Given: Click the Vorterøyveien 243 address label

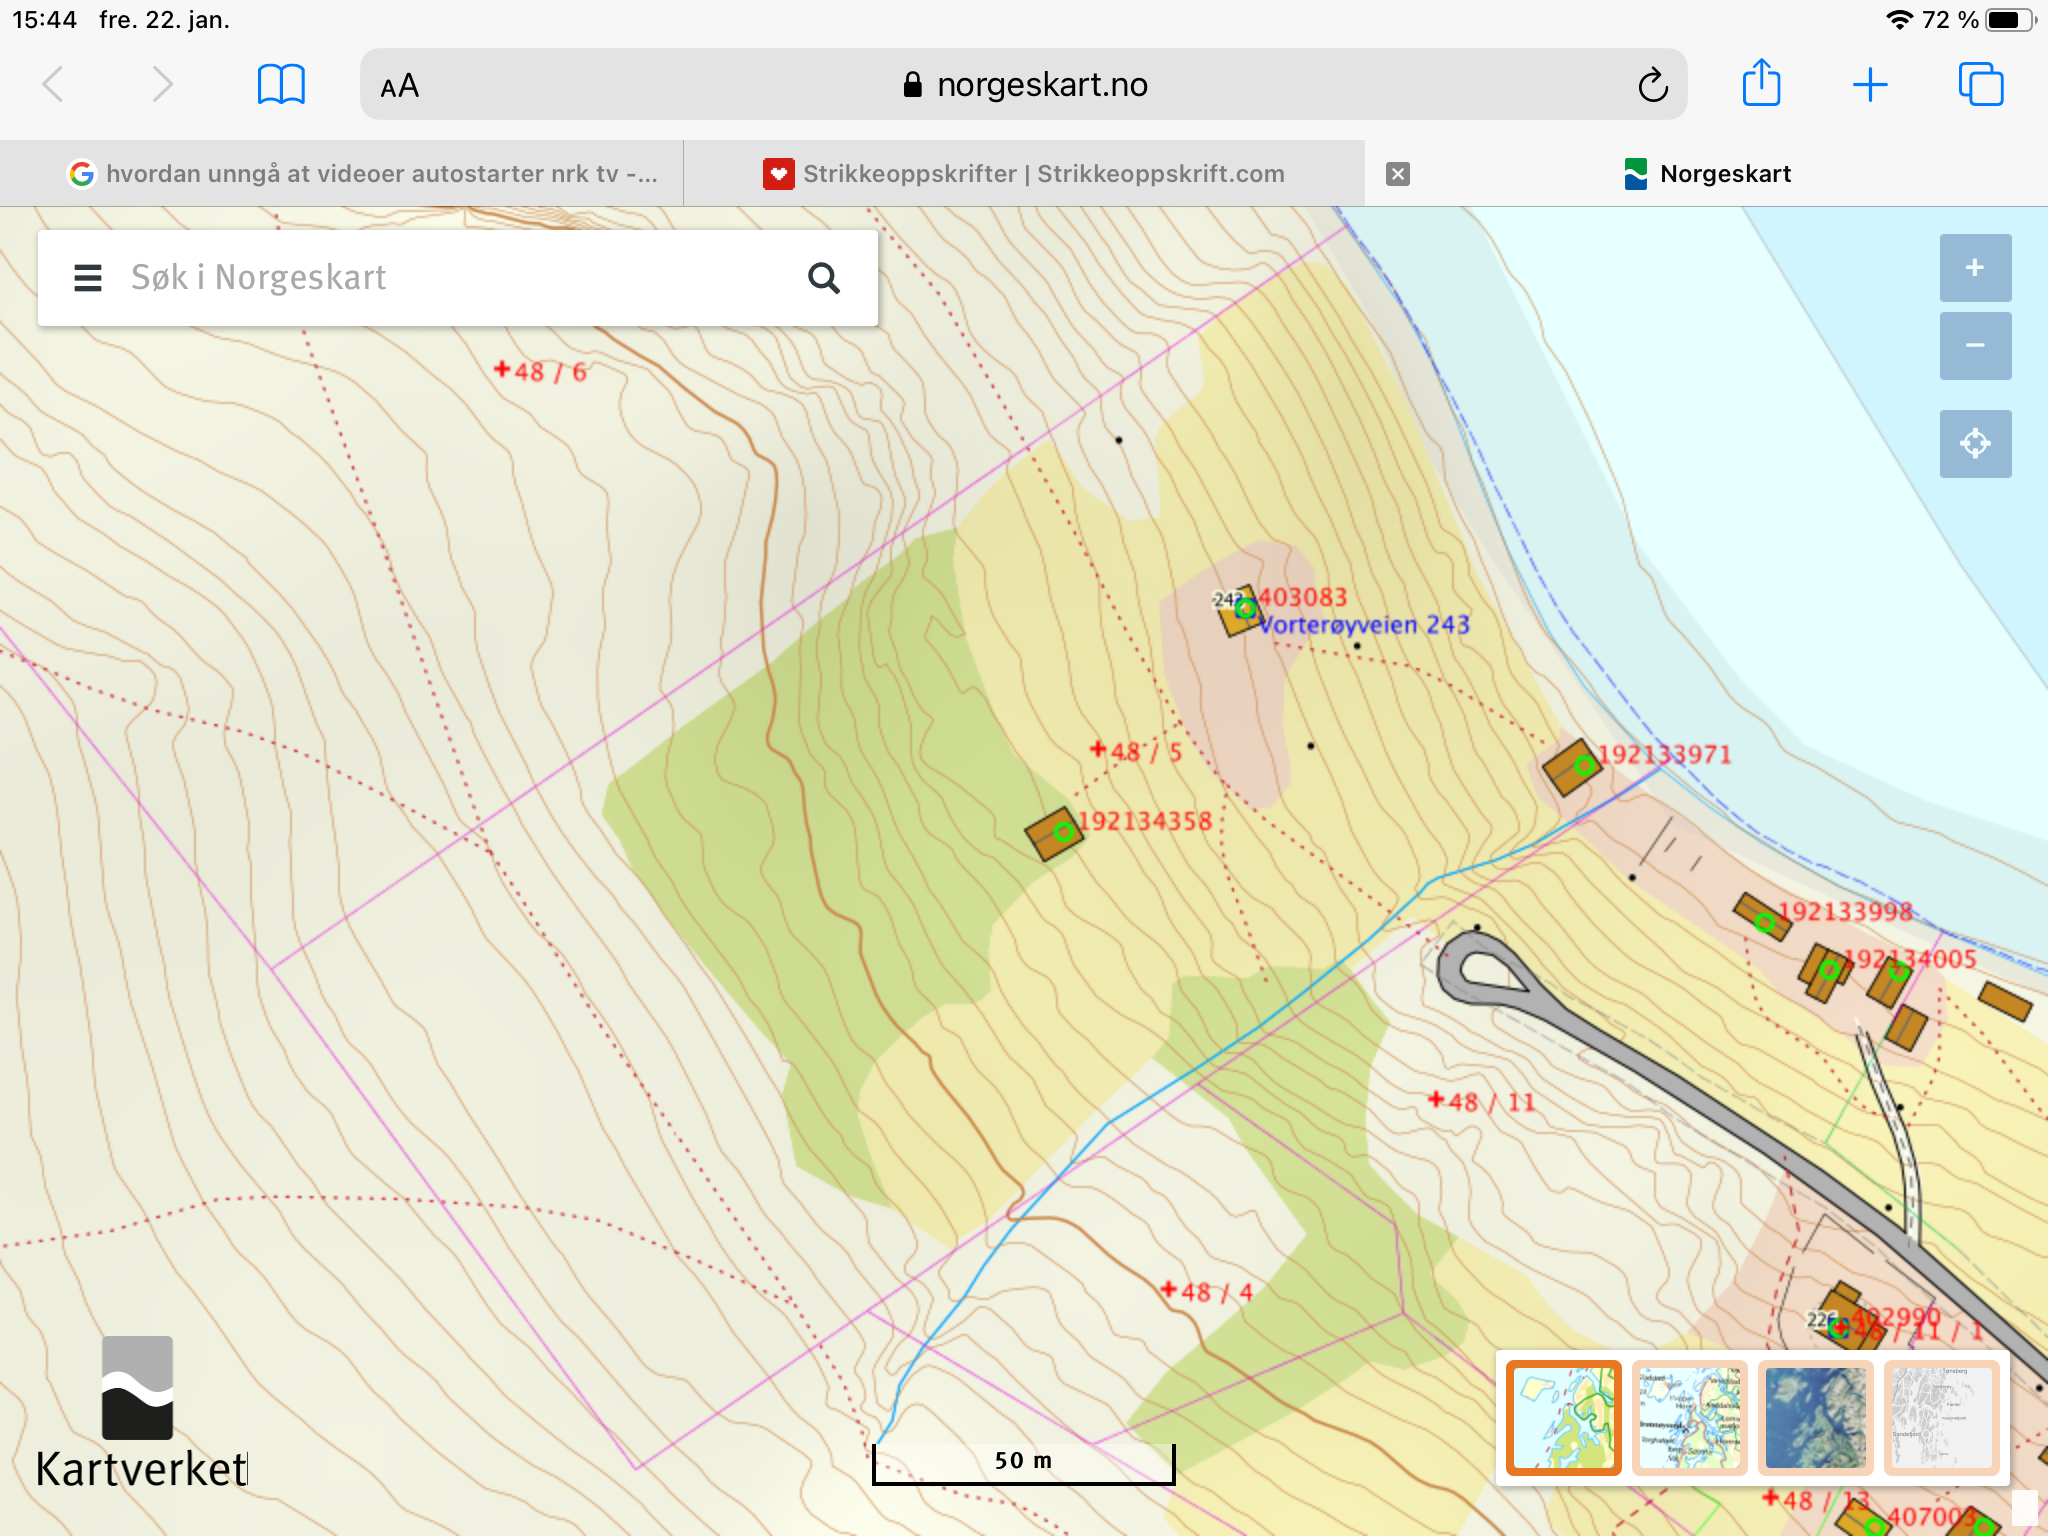Looking at the screenshot, I should (1364, 625).
